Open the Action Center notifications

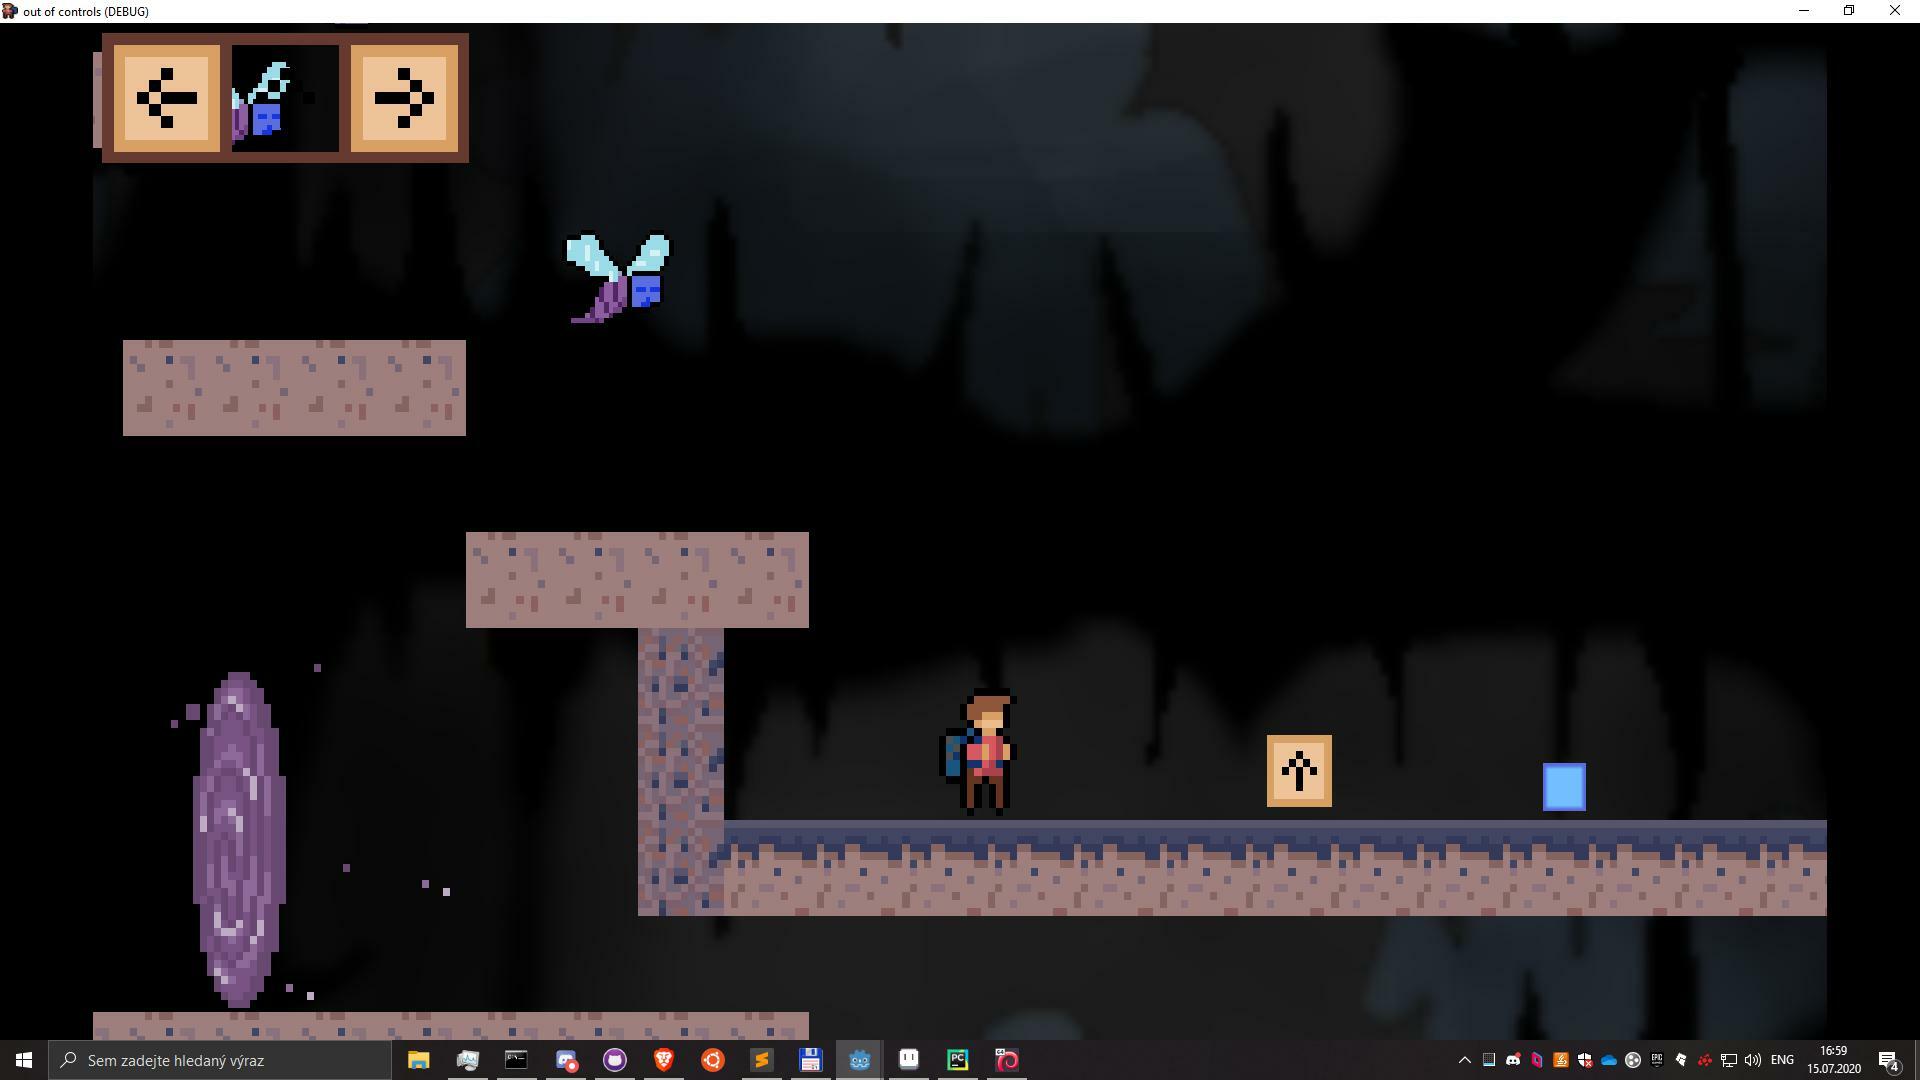tap(1888, 1060)
